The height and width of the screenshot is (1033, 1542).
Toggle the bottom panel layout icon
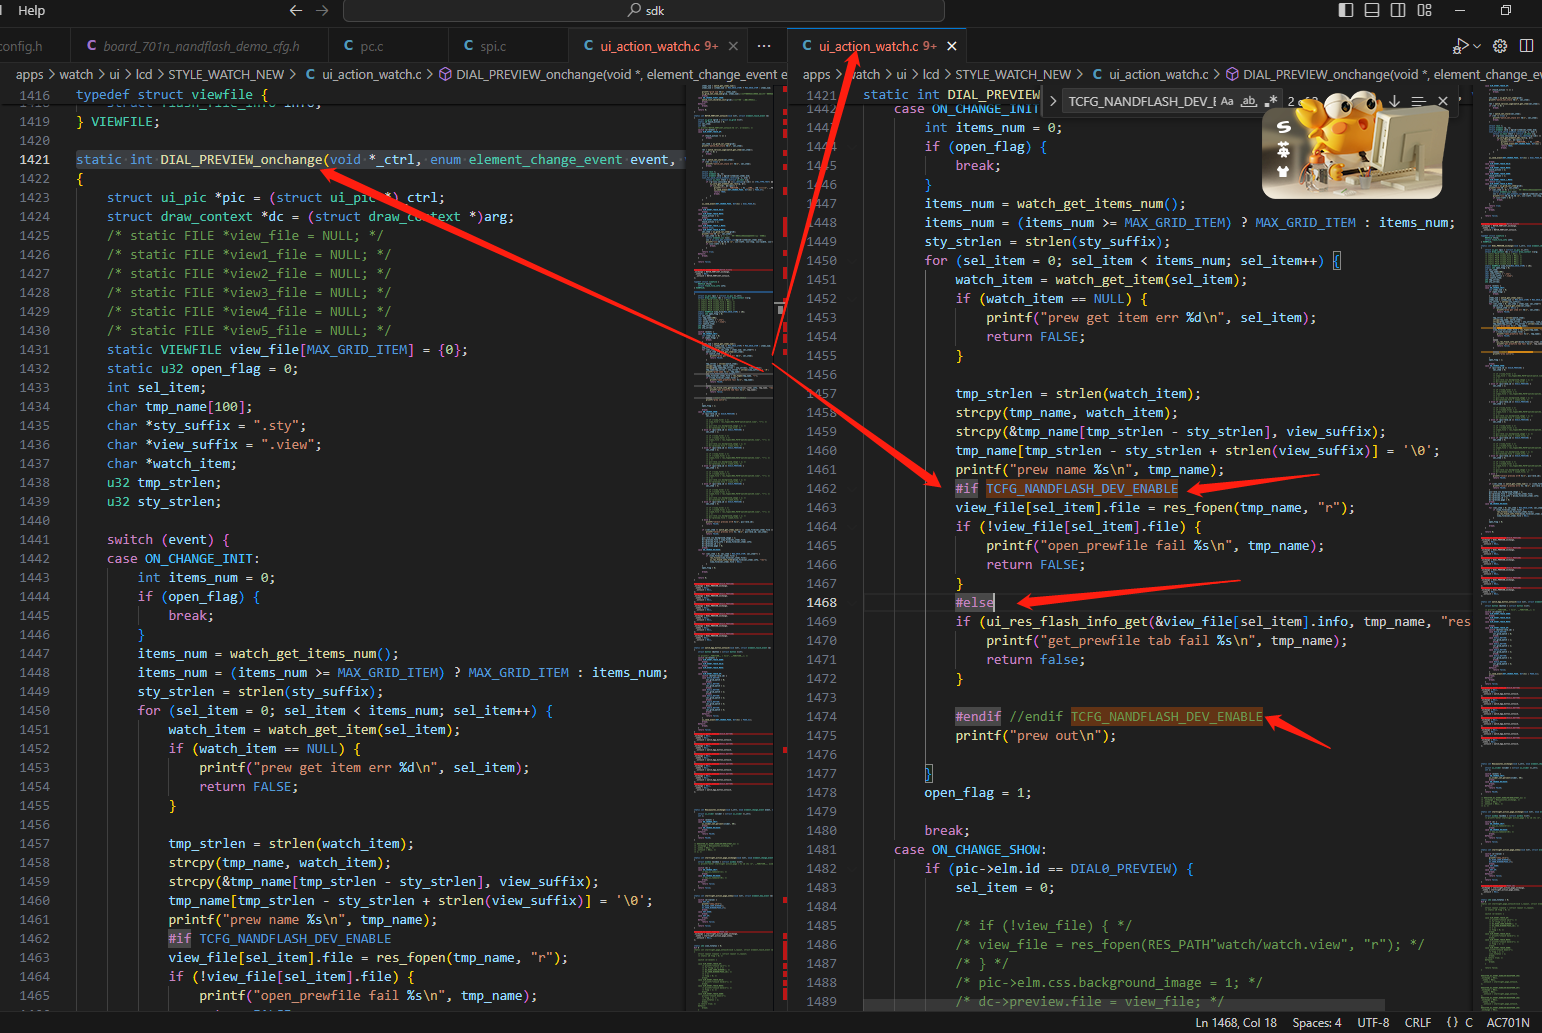click(1372, 10)
